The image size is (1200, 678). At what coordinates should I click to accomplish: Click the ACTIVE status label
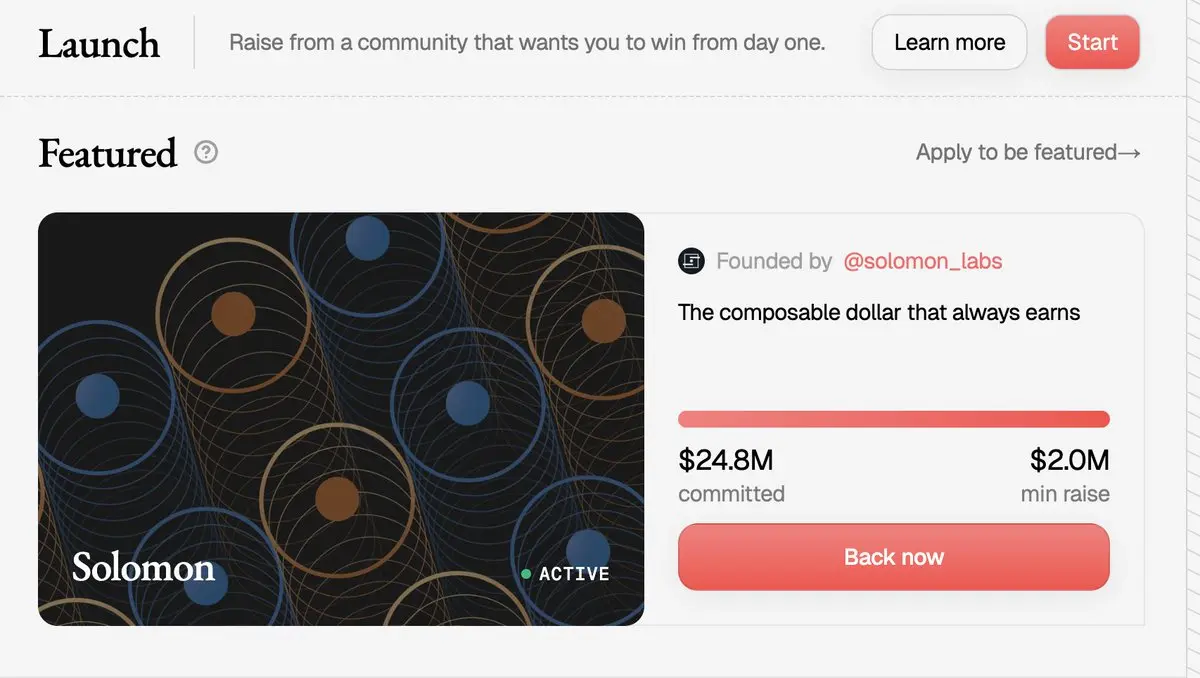tap(574, 574)
